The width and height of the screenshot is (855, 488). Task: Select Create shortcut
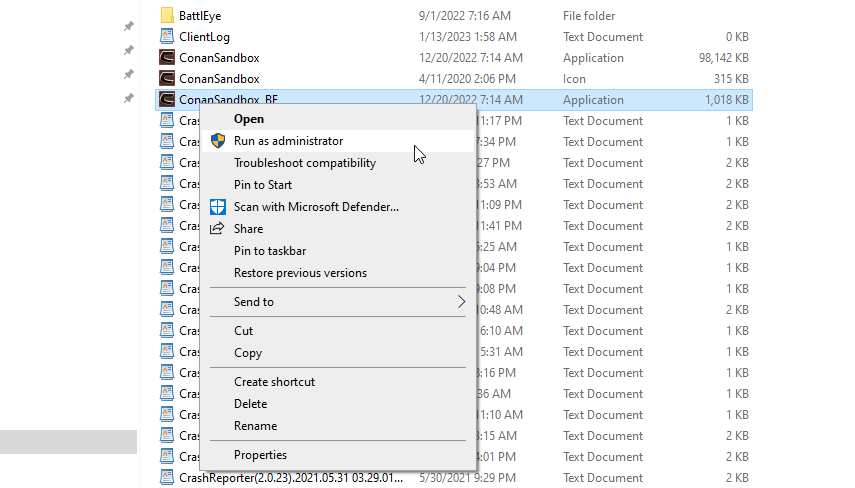click(x=274, y=382)
